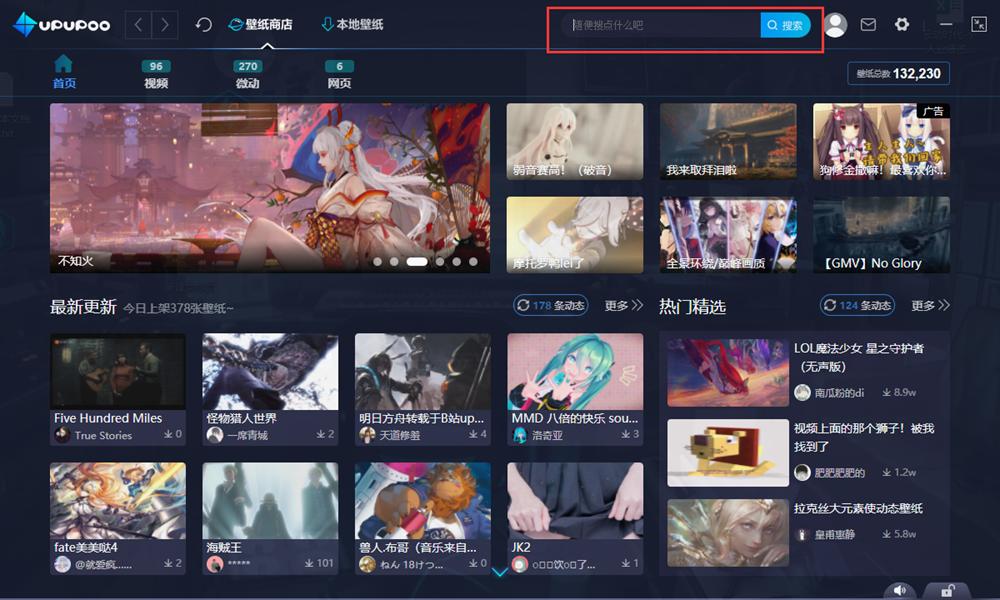
Task: Select the first carousel dot indicator
Action: pos(378,261)
